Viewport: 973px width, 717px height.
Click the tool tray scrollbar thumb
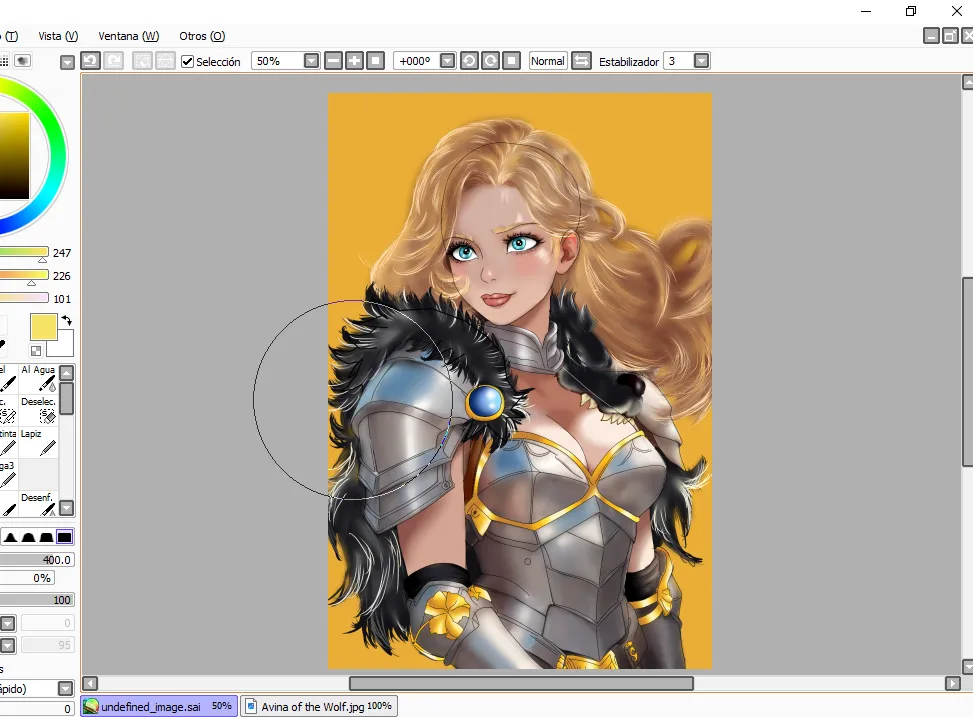[66, 399]
